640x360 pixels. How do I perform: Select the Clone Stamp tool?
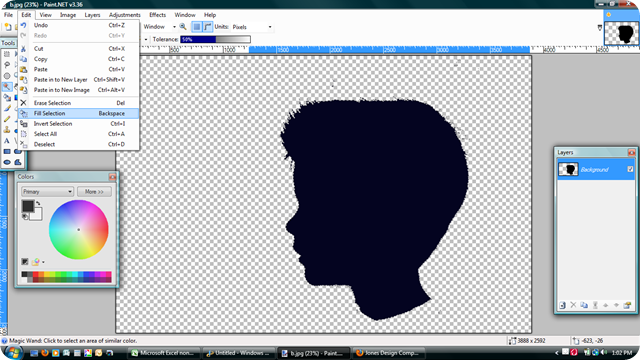[7, 130]
